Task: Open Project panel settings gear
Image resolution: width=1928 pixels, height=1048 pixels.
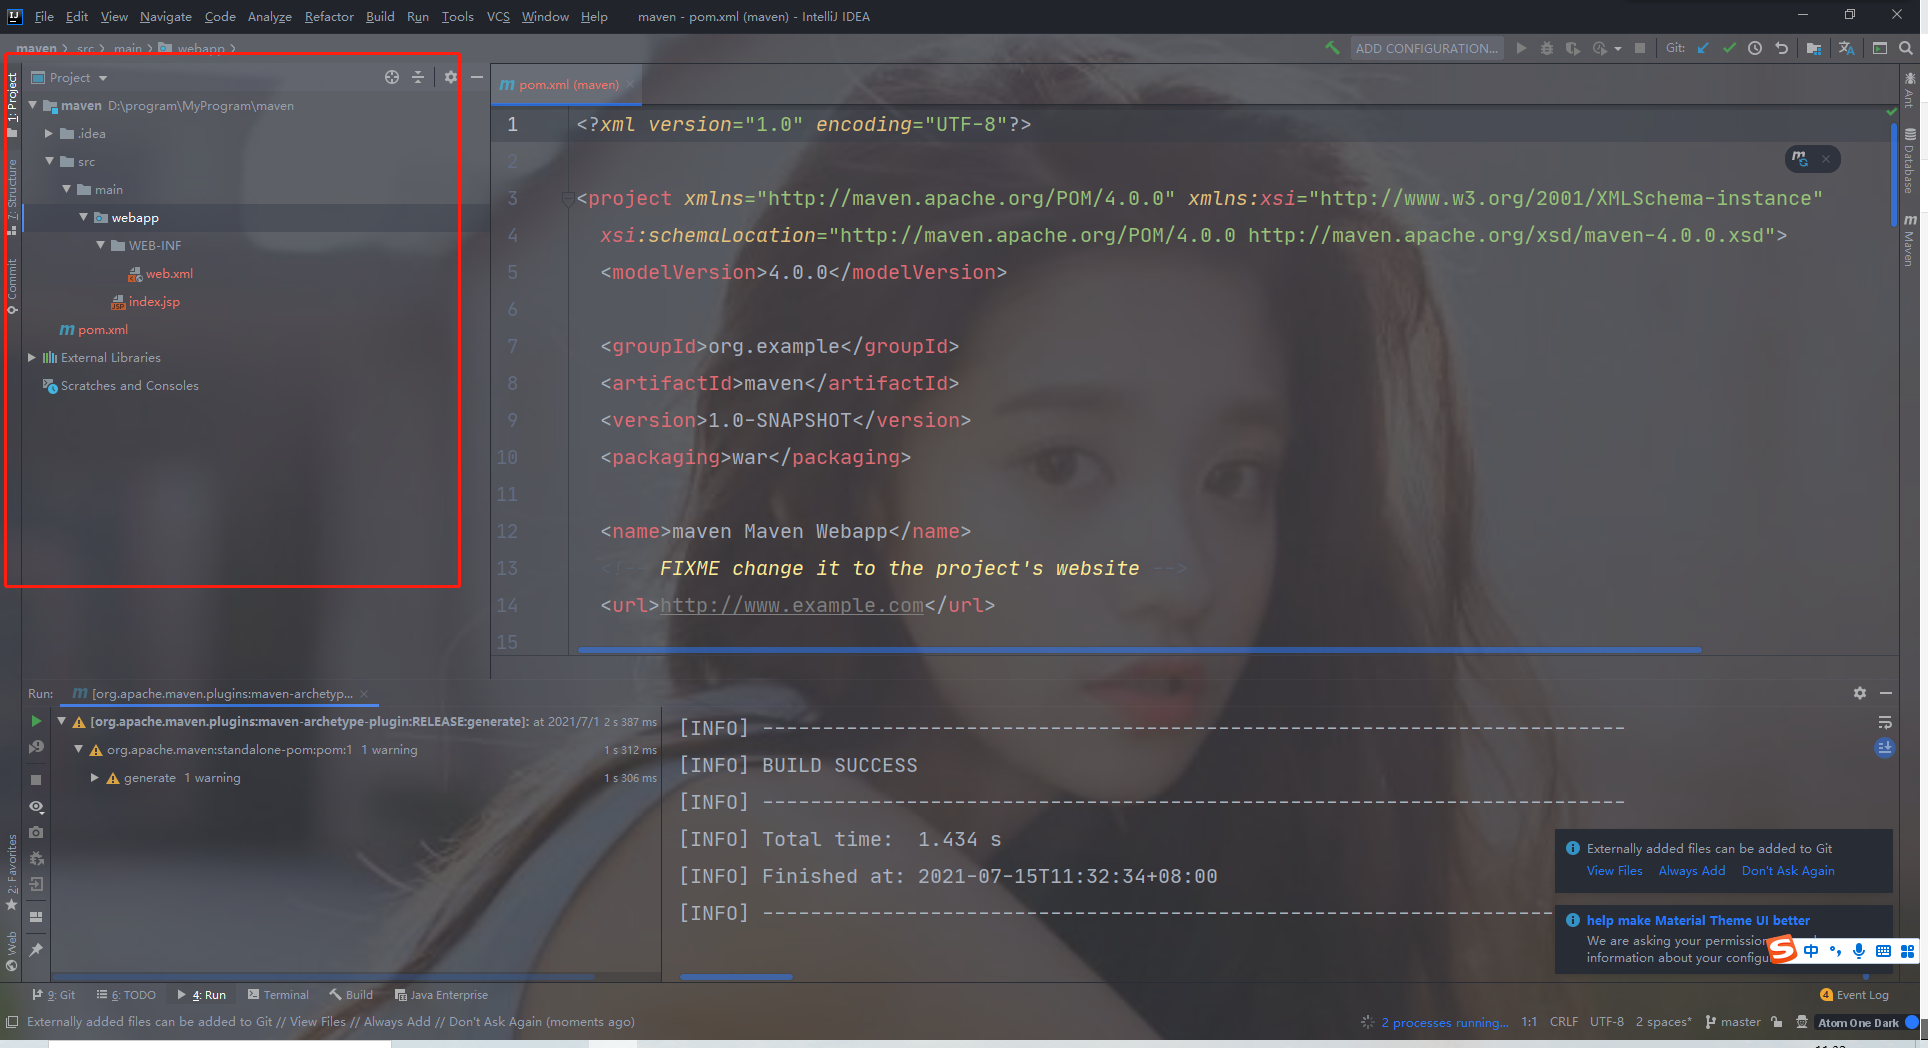Action: pyautogui.click(x=451, y=77)
